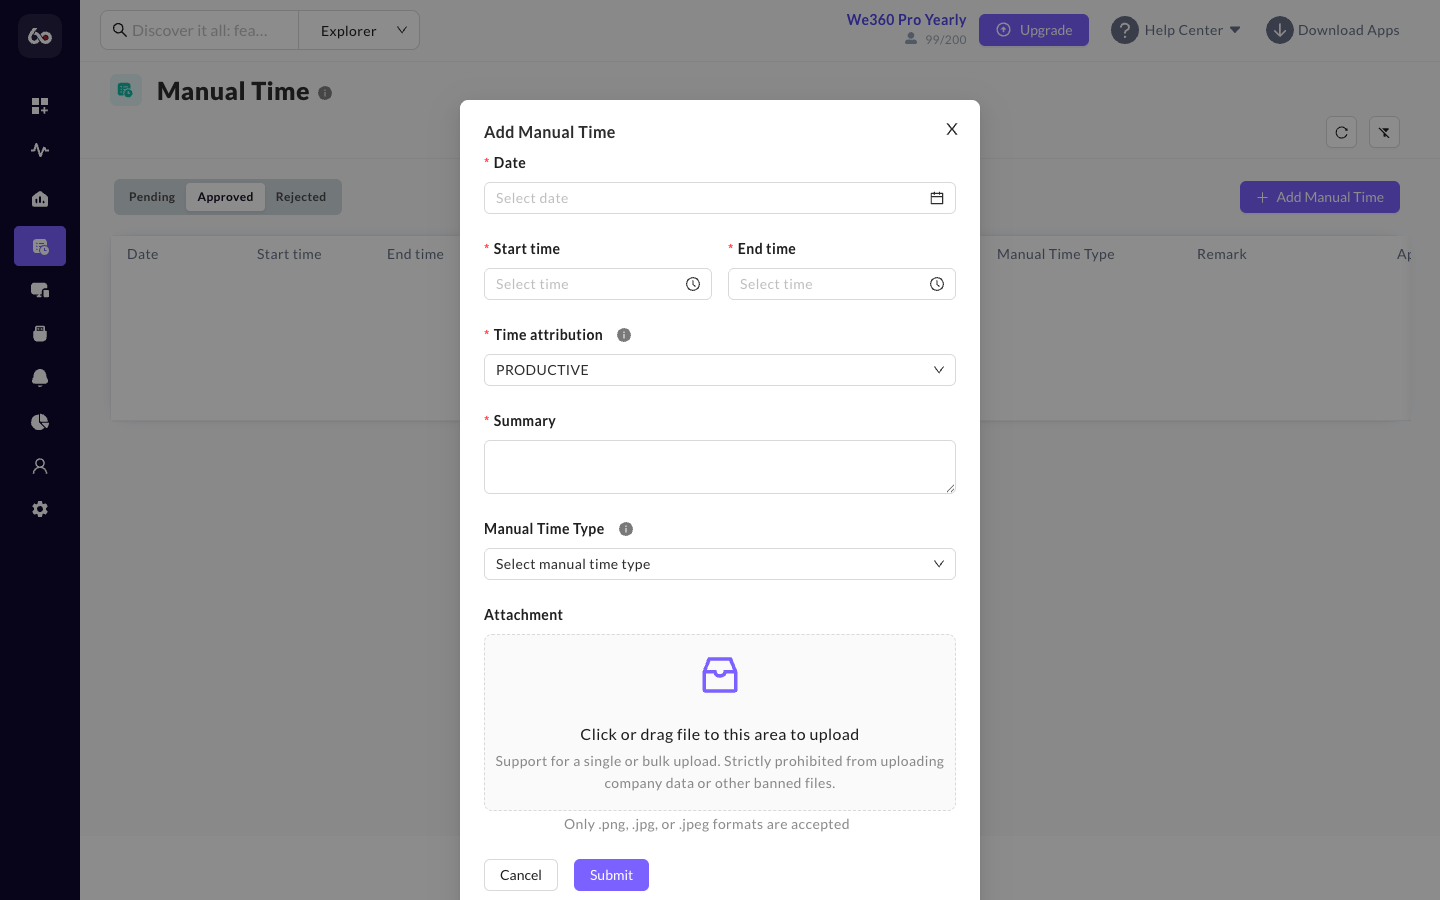Image resolution: width=1440 pixels, height=900 pixels.
Task: Switch to the Pending tab
Action: (152, 197)
